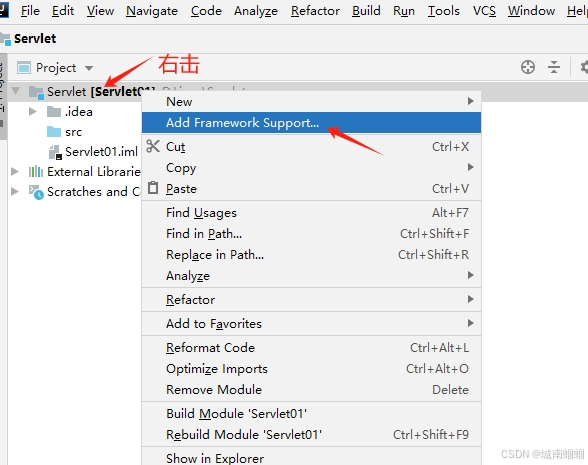Screen dimensions: 588x465
Task: Click the Scratches and Consoles icon
Action: pos(36,192)
